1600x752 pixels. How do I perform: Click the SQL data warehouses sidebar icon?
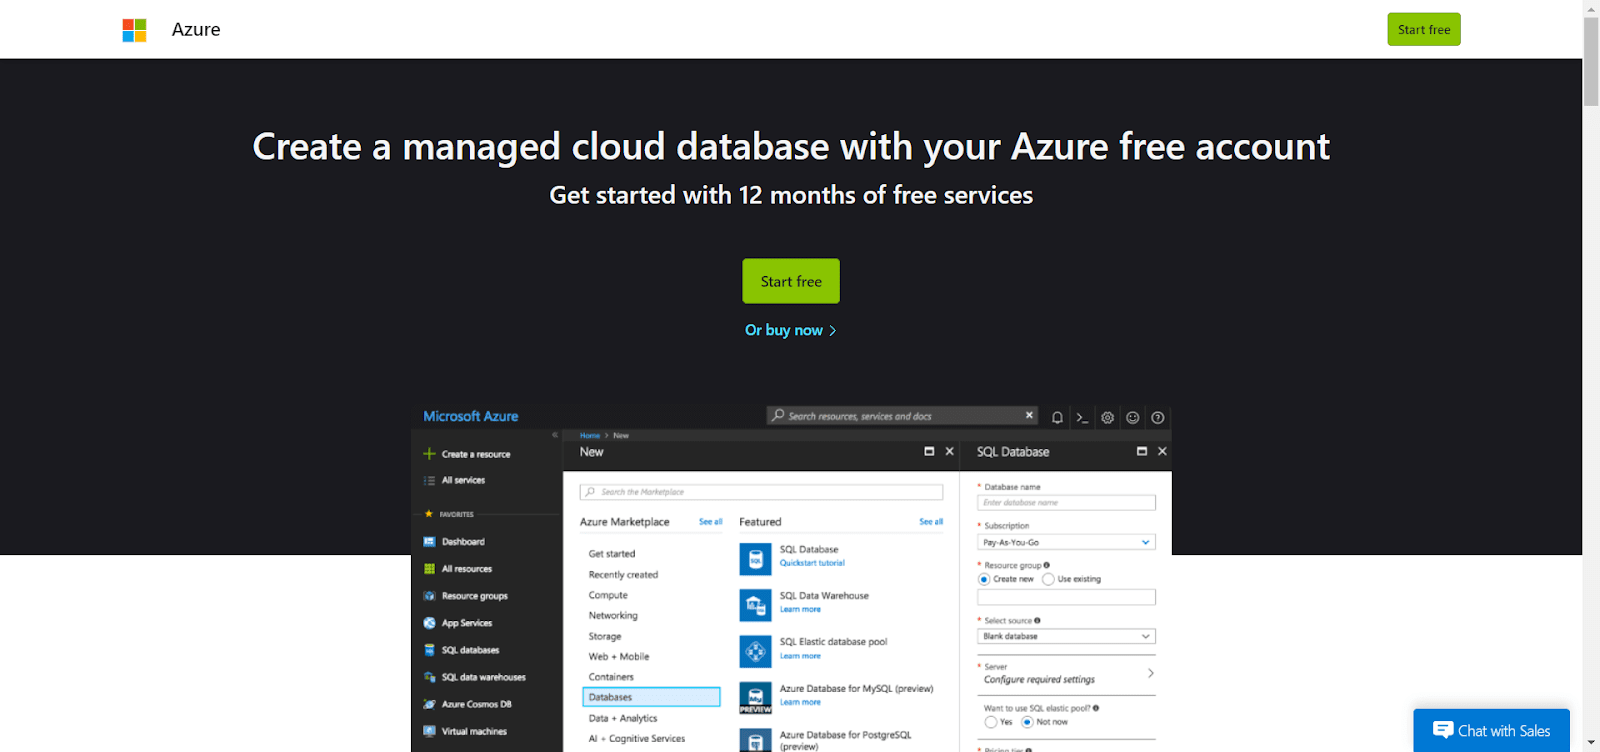[429, 677]
